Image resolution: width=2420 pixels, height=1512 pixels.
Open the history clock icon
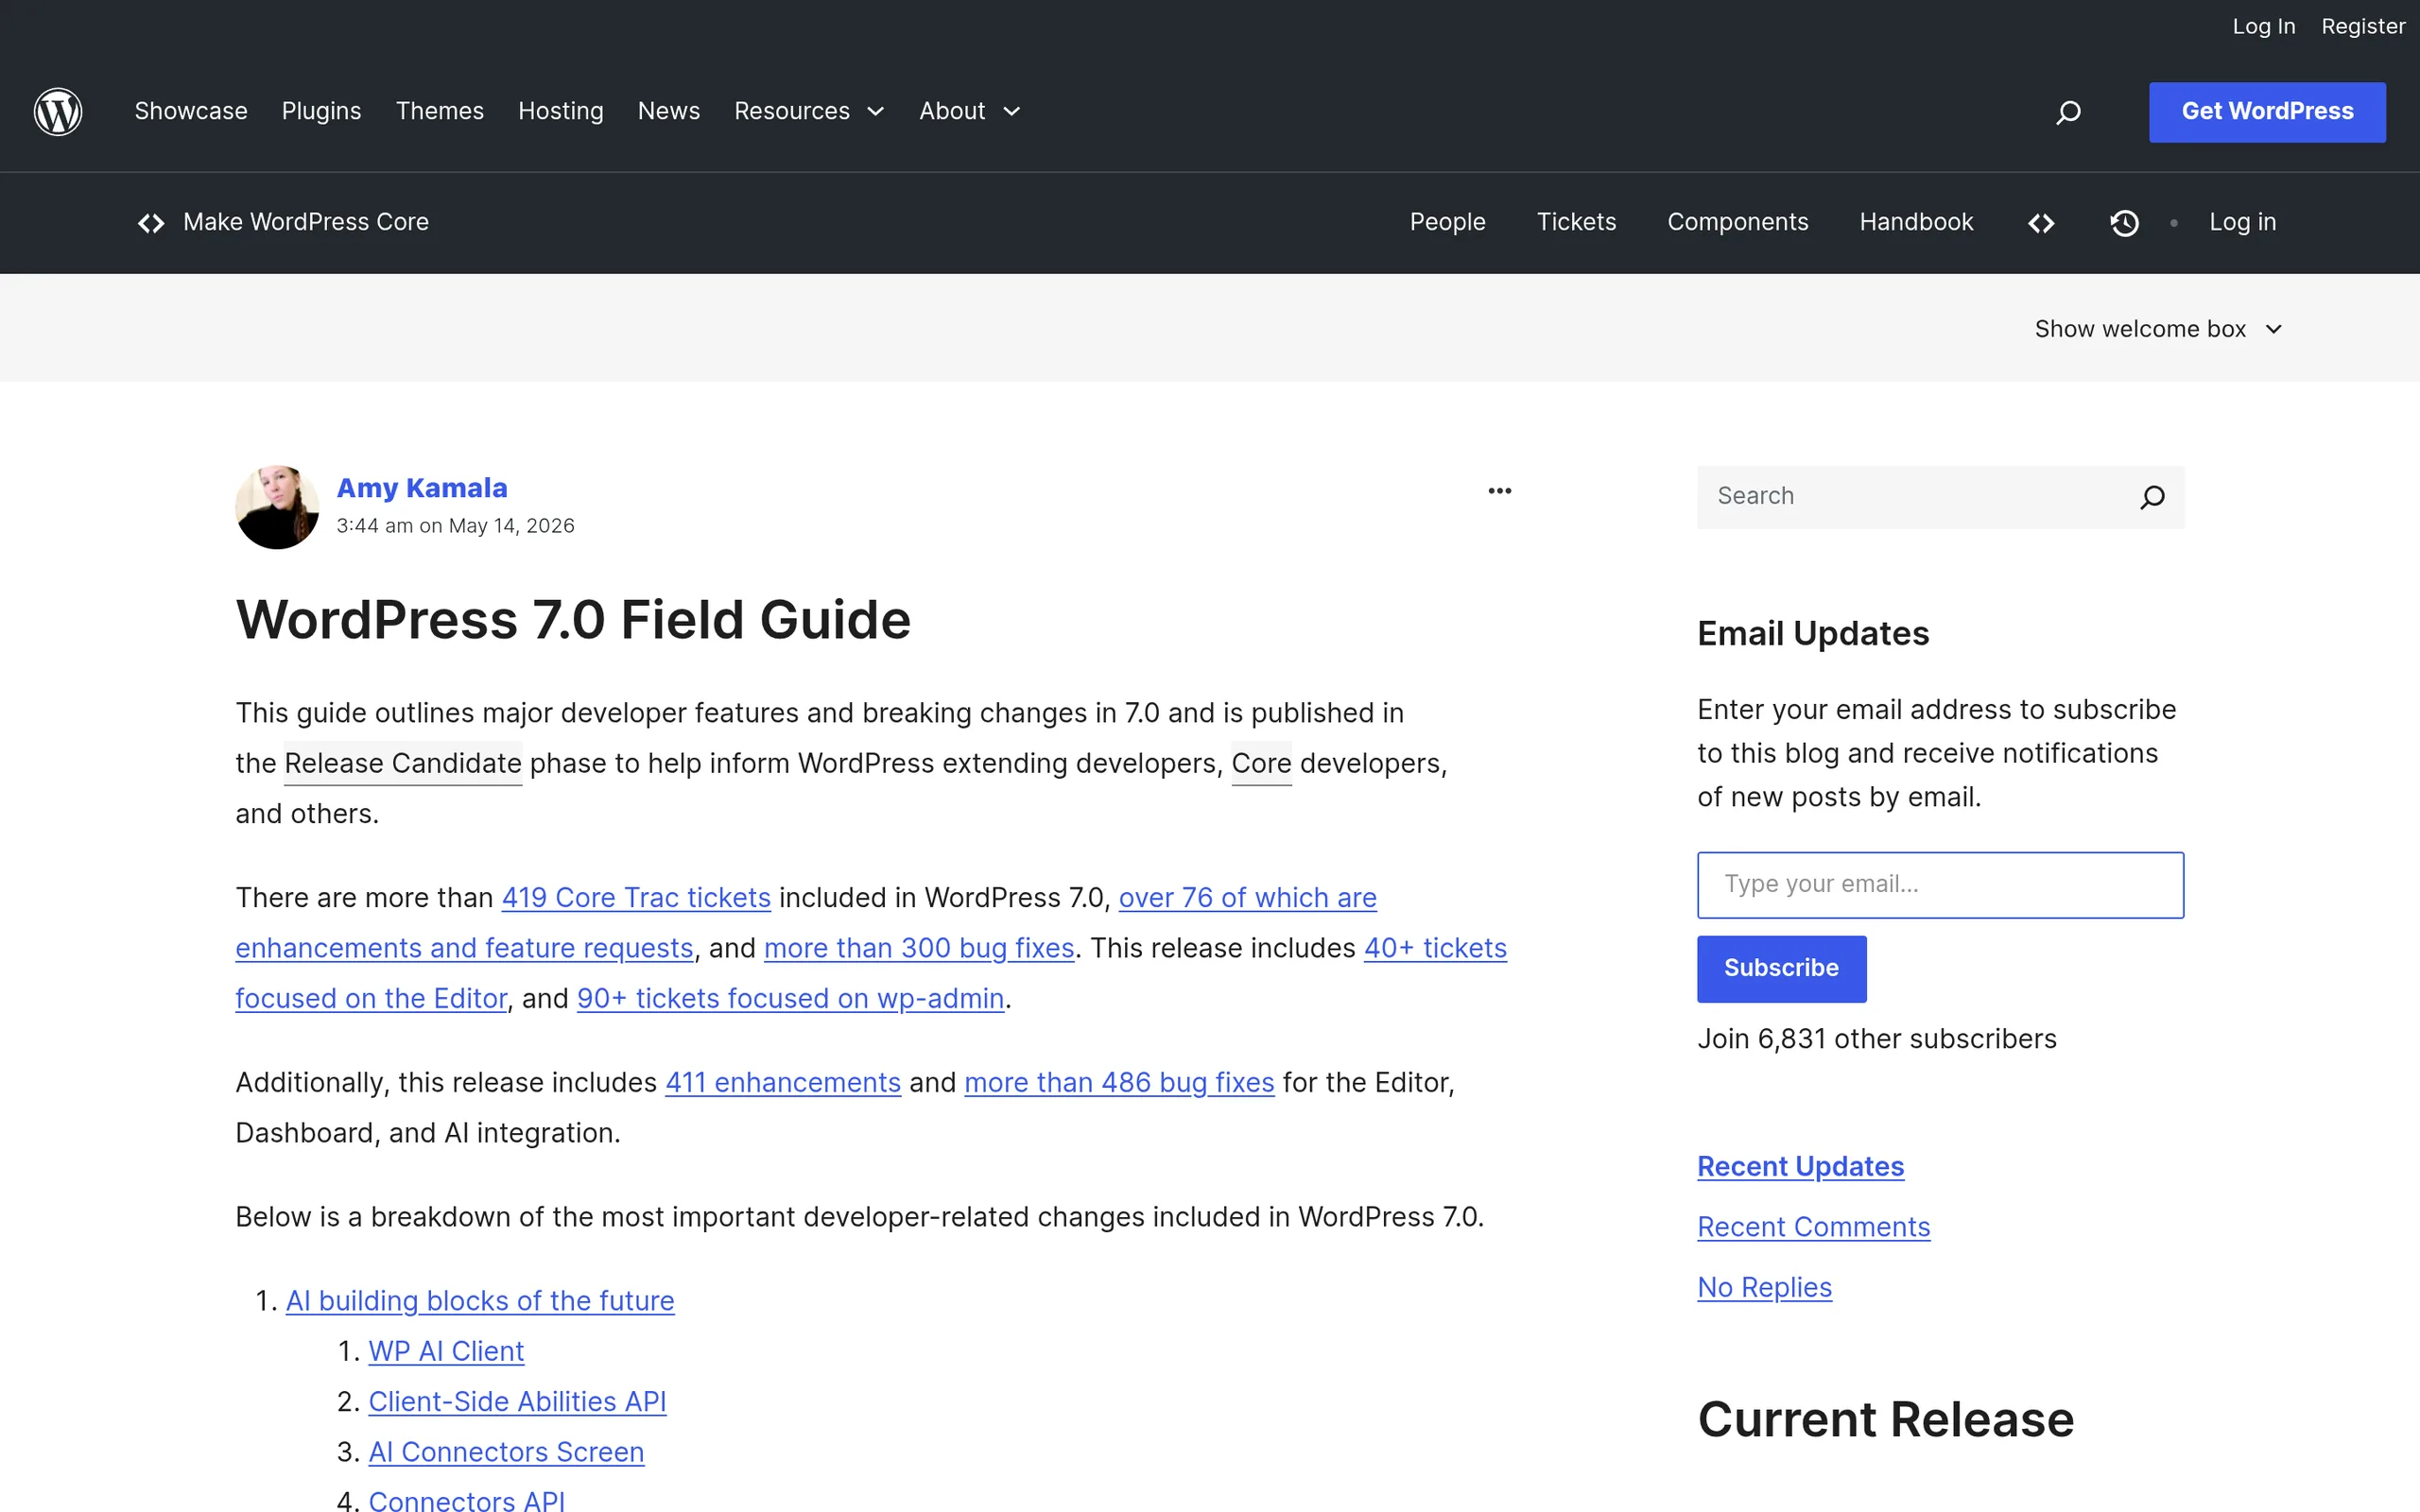coord(2124,223)
